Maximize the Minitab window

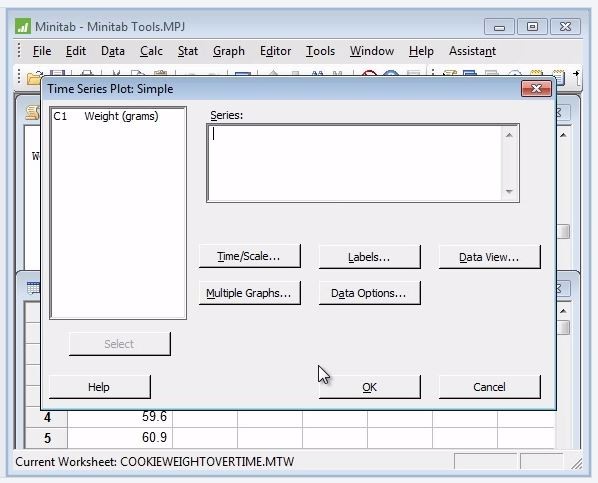click(532, 27)
